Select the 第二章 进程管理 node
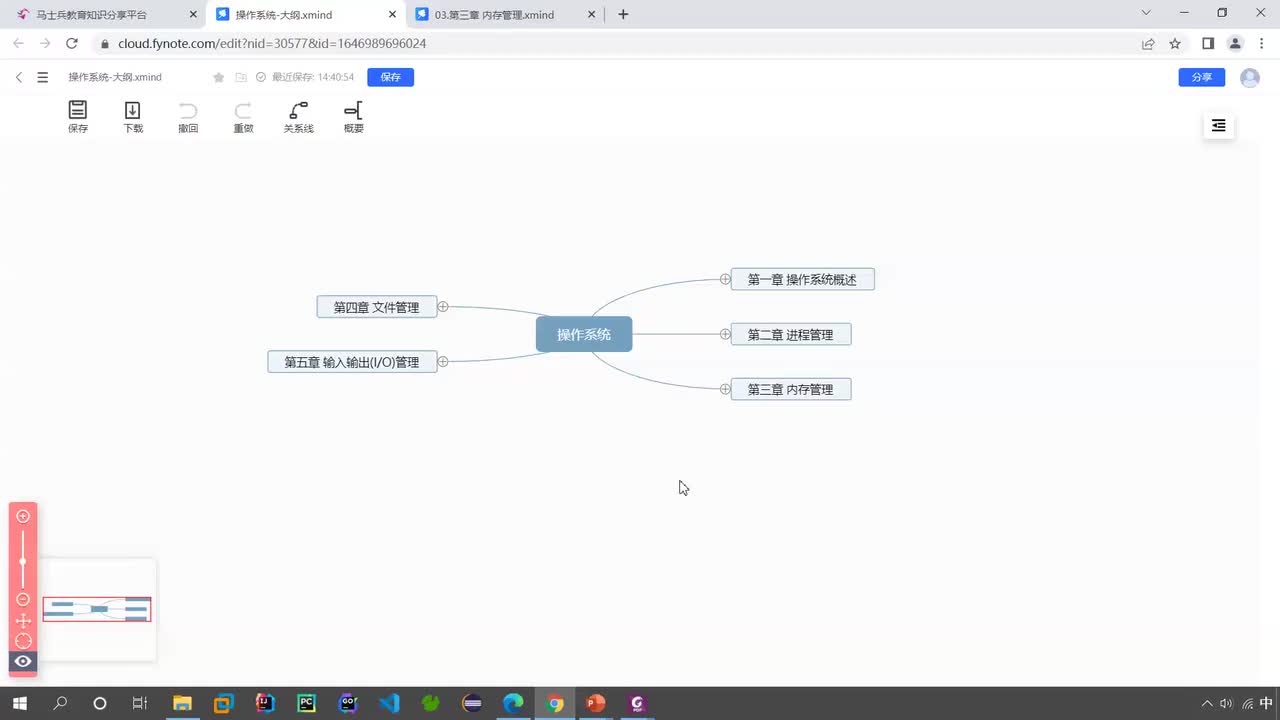 pos(791,334)
